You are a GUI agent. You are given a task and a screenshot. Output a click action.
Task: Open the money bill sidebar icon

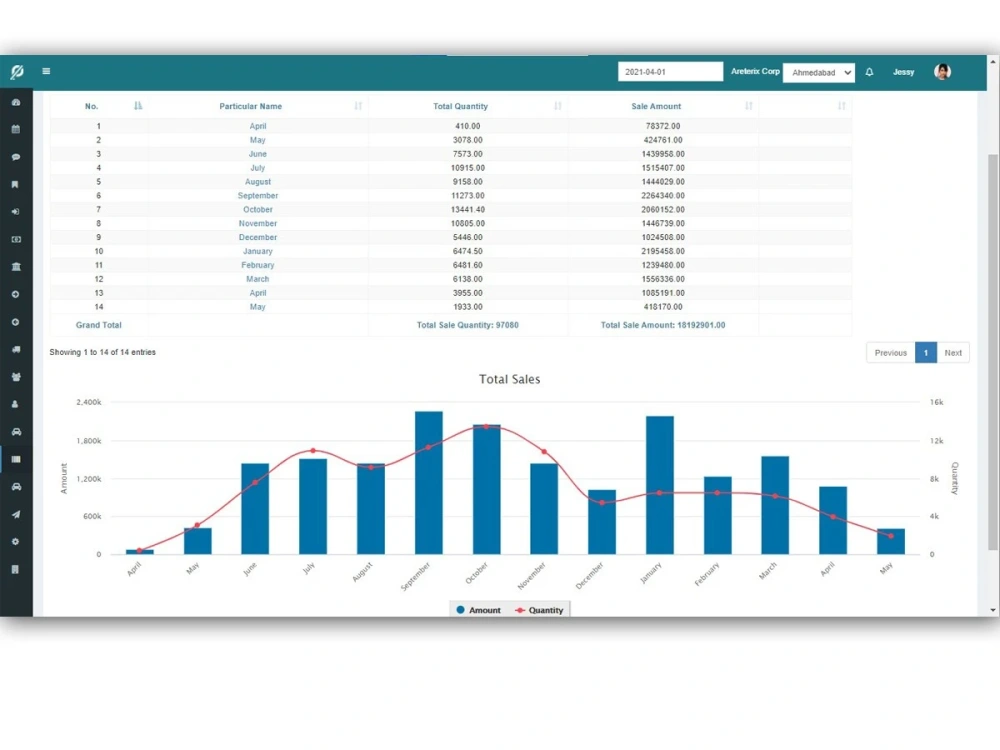coord(16,239)
